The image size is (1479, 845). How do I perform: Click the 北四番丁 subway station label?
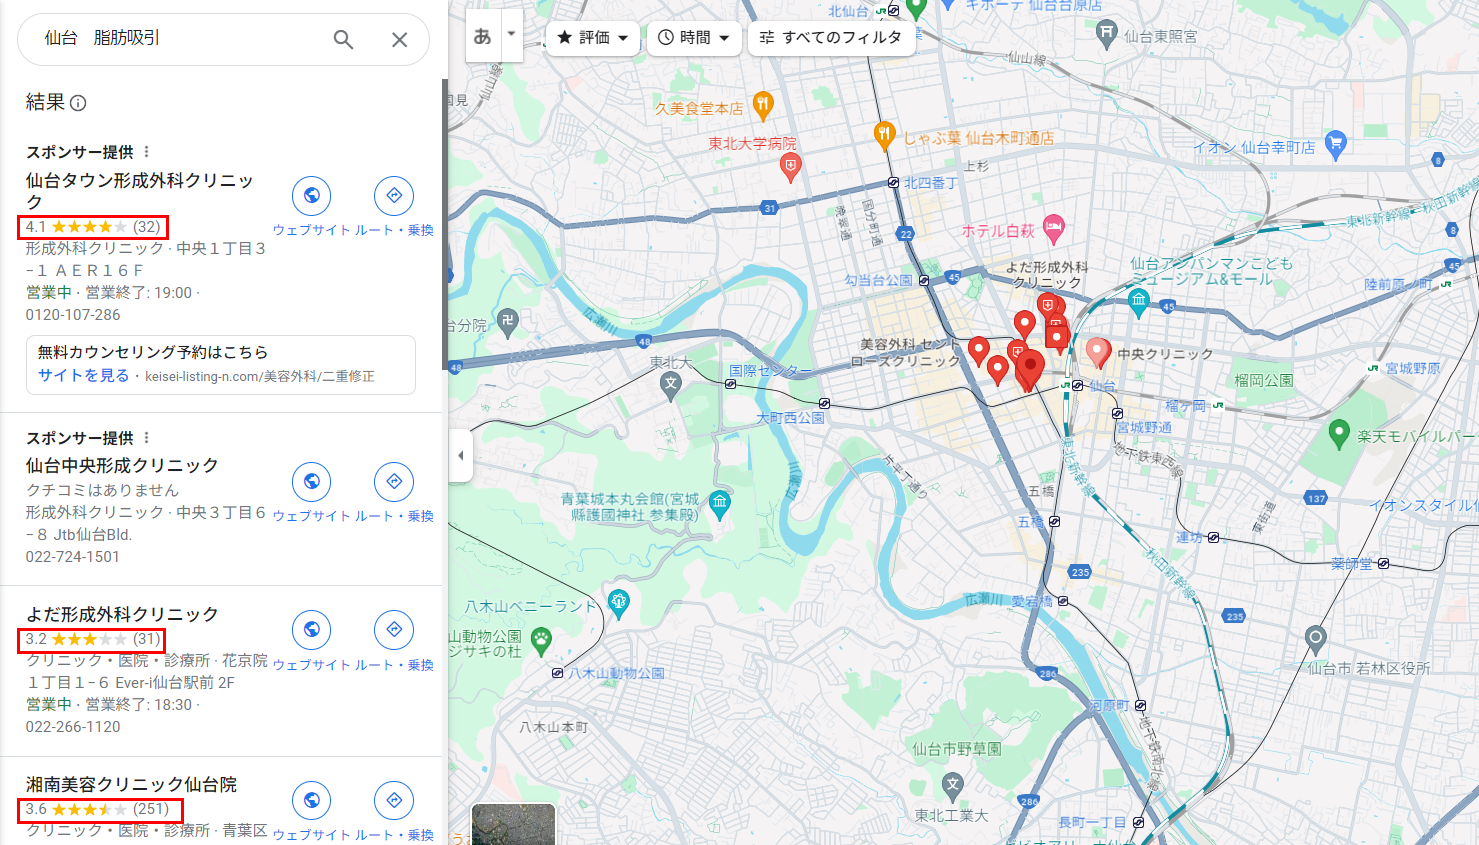(x=931, y=183)
